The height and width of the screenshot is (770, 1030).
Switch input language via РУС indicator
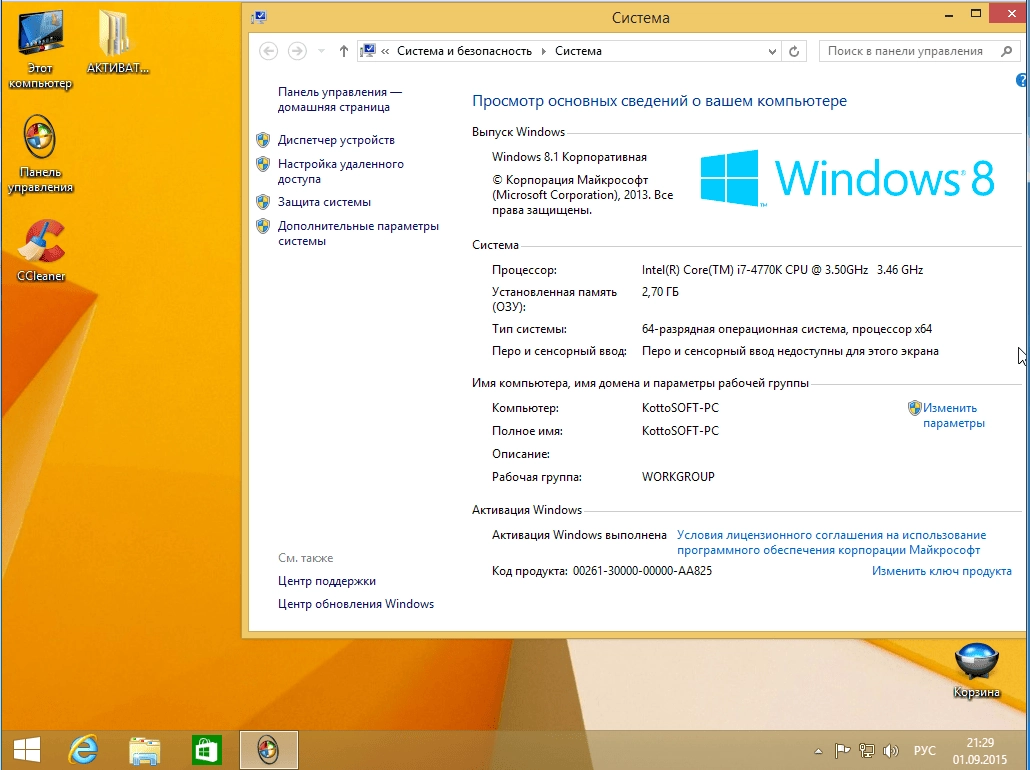click(924, 750)
